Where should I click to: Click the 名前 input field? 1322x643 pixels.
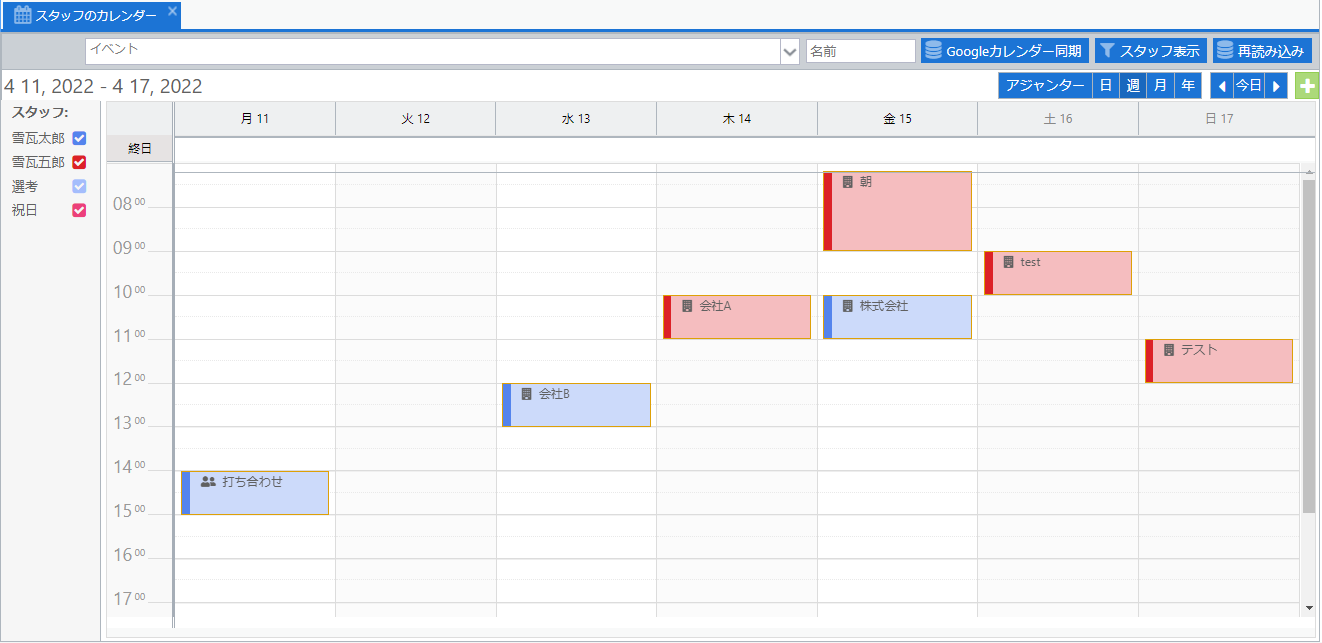pos(861,51)
